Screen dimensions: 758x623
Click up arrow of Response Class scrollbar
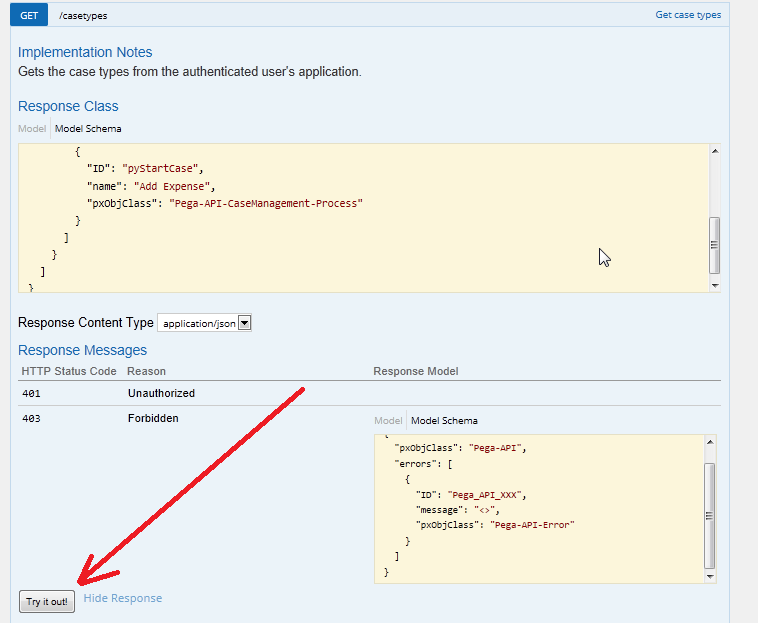point(715,151)
